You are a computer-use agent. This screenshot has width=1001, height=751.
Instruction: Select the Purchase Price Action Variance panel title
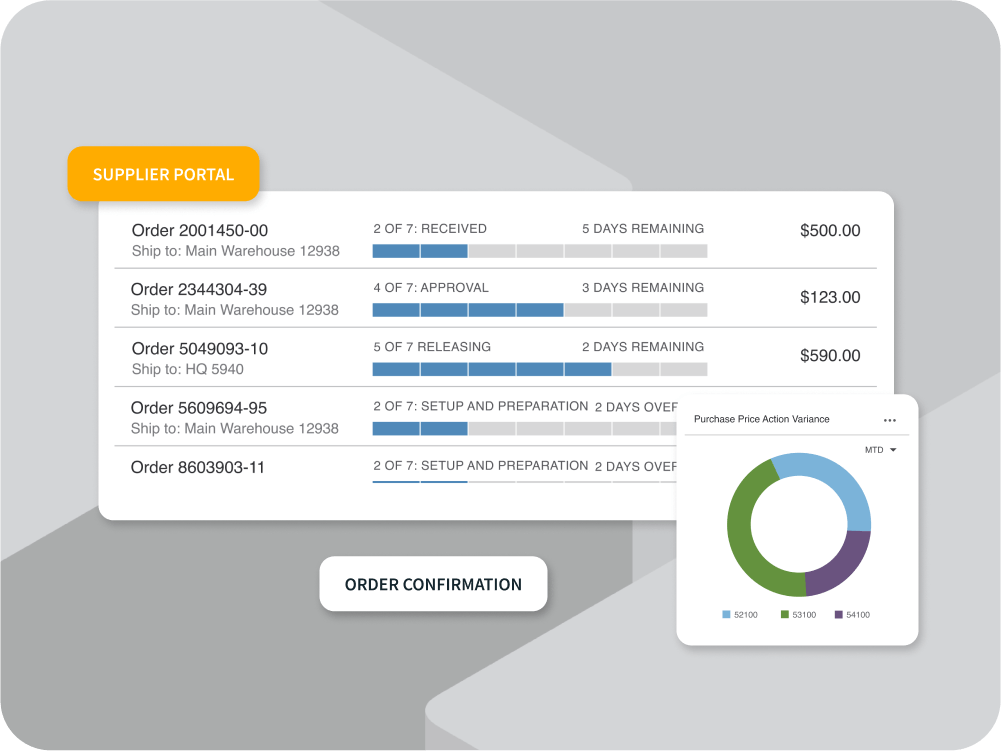[764, 420]
